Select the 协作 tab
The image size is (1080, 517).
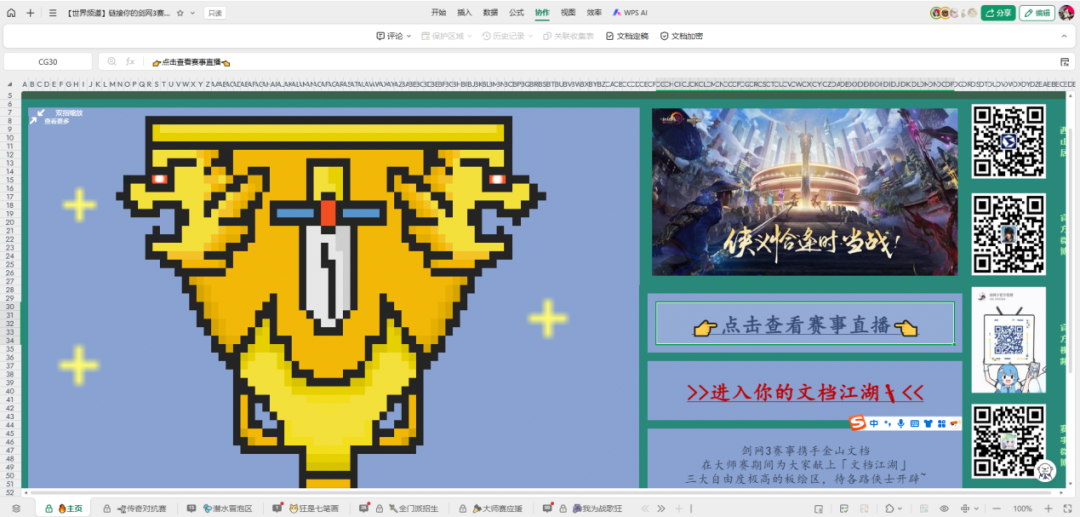tap(542, 12)
